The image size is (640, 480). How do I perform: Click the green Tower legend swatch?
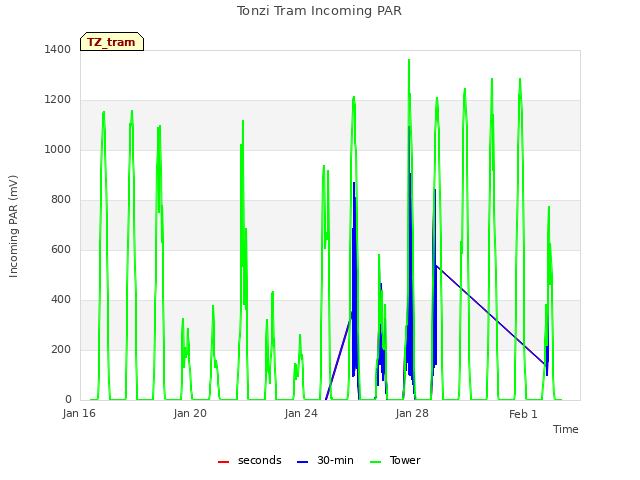tap(375, 462)
